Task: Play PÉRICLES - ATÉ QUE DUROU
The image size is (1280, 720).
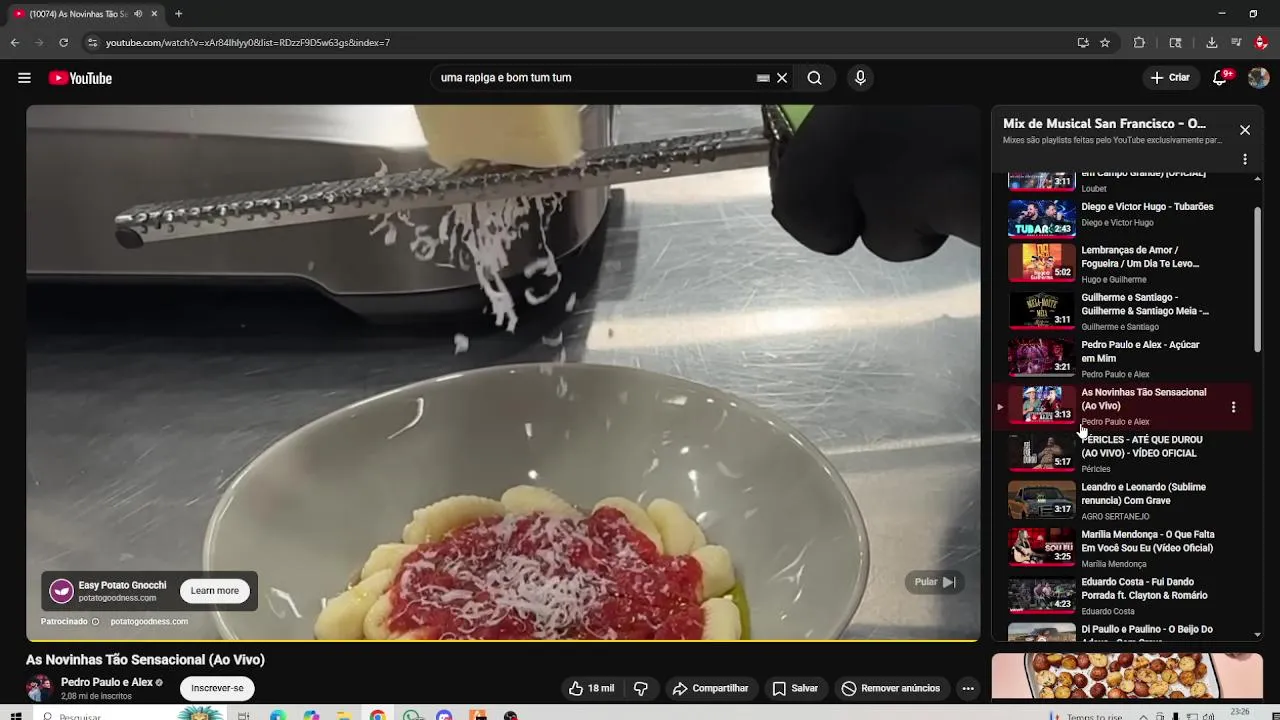Action: (1121, 453)
